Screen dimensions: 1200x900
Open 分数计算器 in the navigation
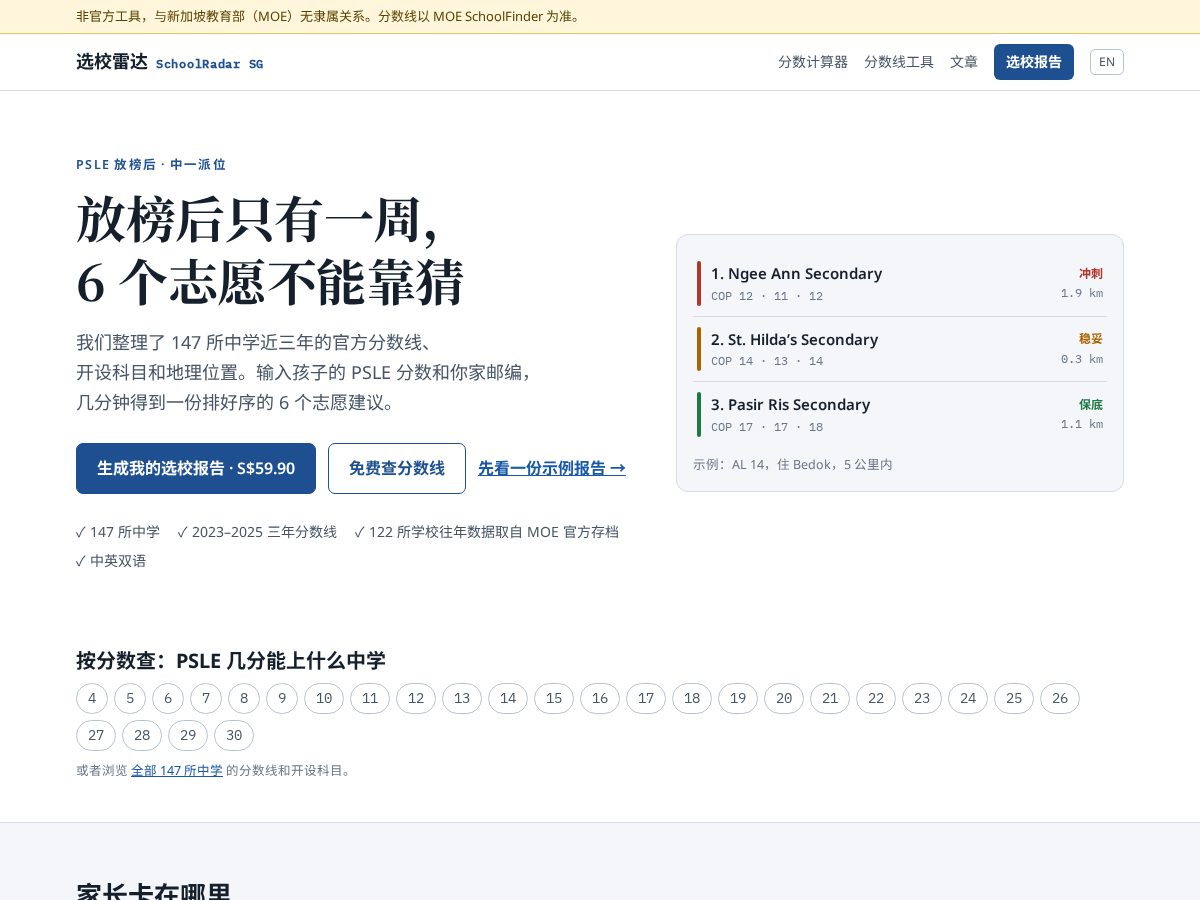pos(813,62)
